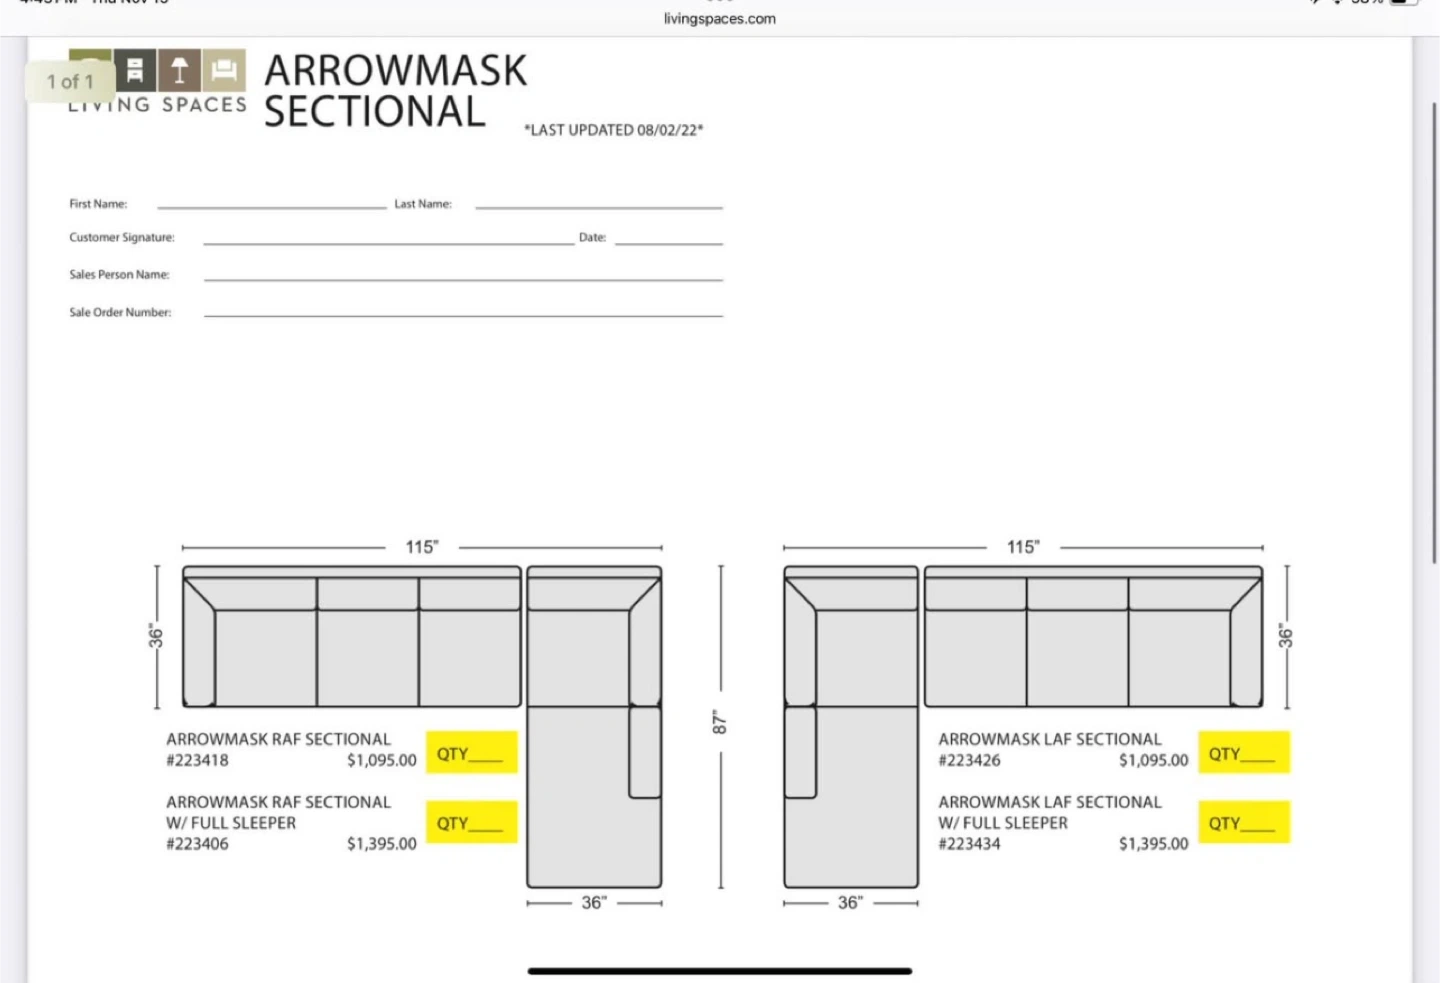The image size is (1440, 983).
Task: Tap the home indicator bar at bottom
Action: (719, 970)
